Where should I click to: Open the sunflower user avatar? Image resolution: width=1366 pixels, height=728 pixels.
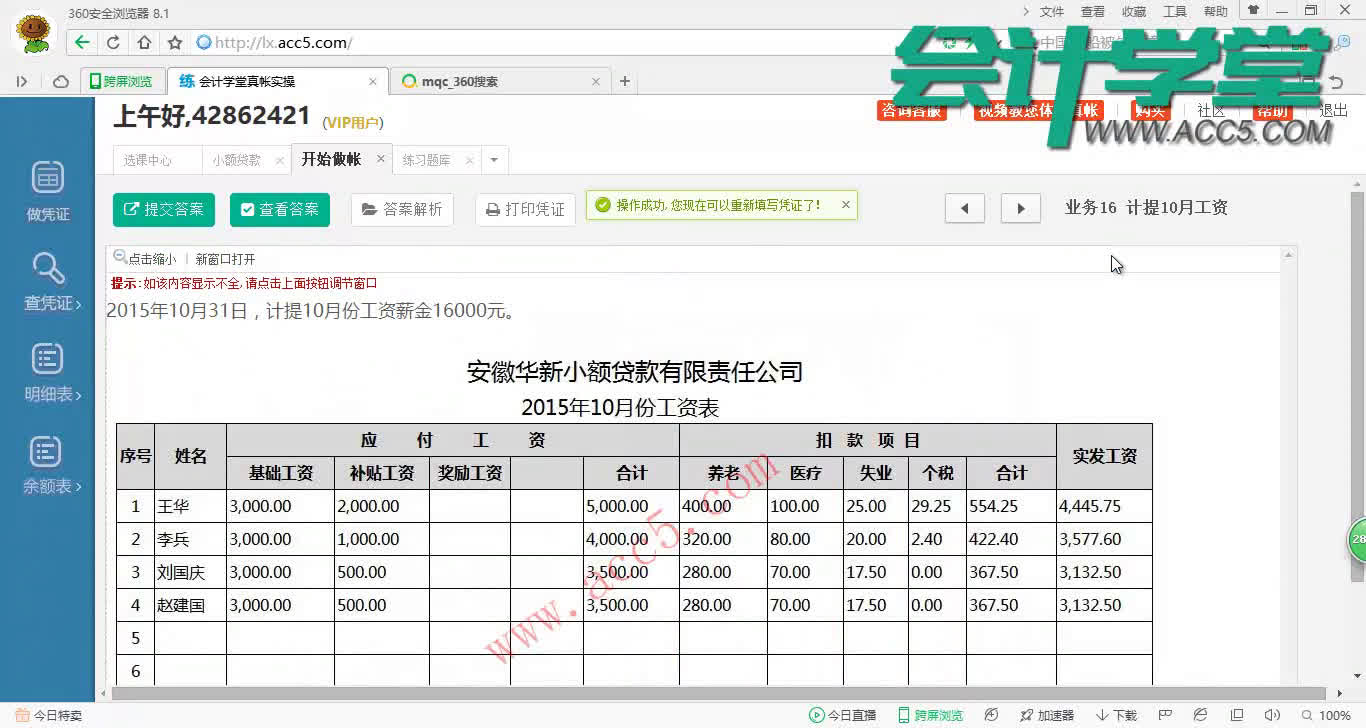pos(35,32)
